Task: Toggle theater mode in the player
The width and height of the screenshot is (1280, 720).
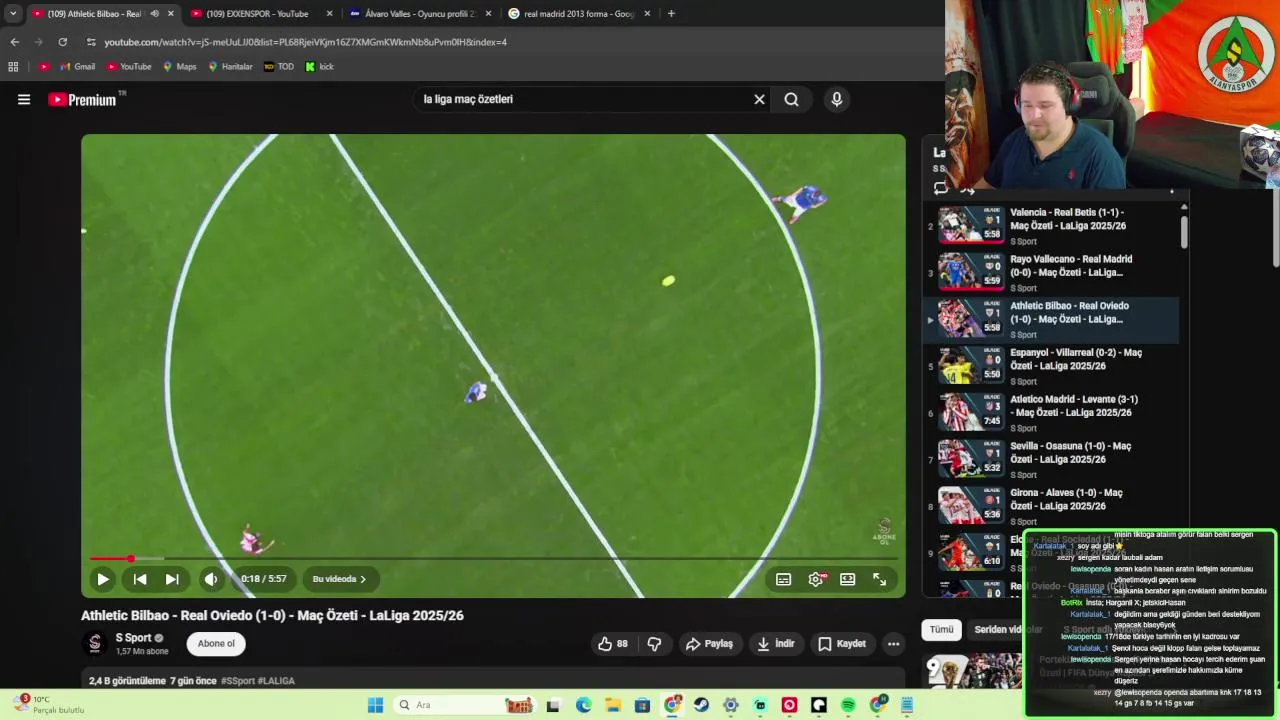Action: point(848,579)
